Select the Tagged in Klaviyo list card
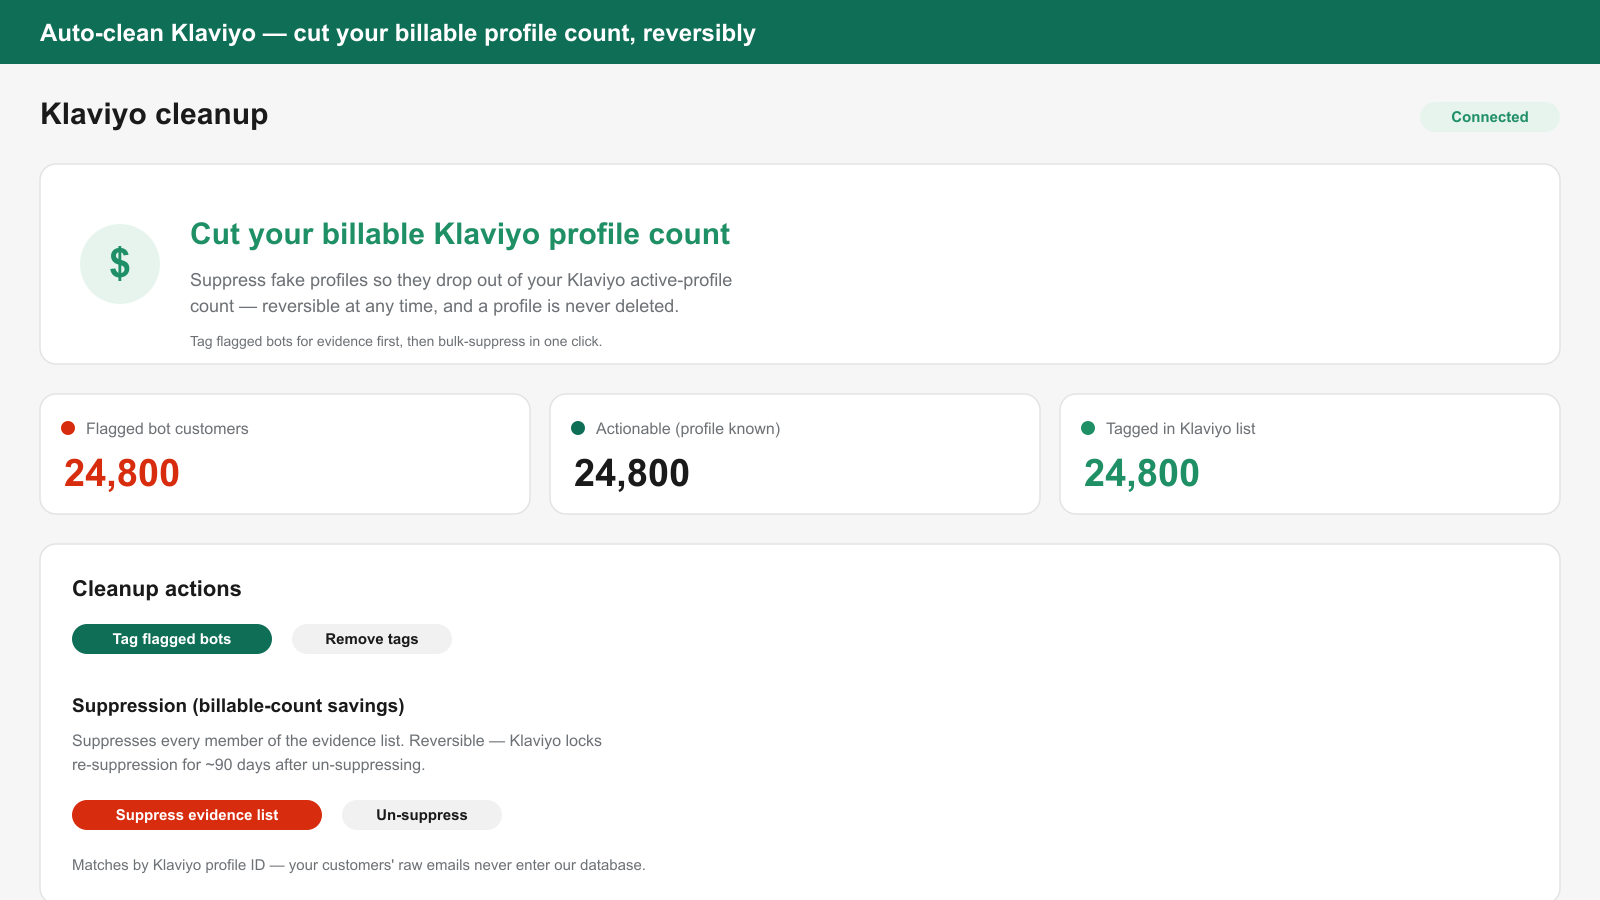Viewport: 1600px width, 900px height. coord(1310,454)
